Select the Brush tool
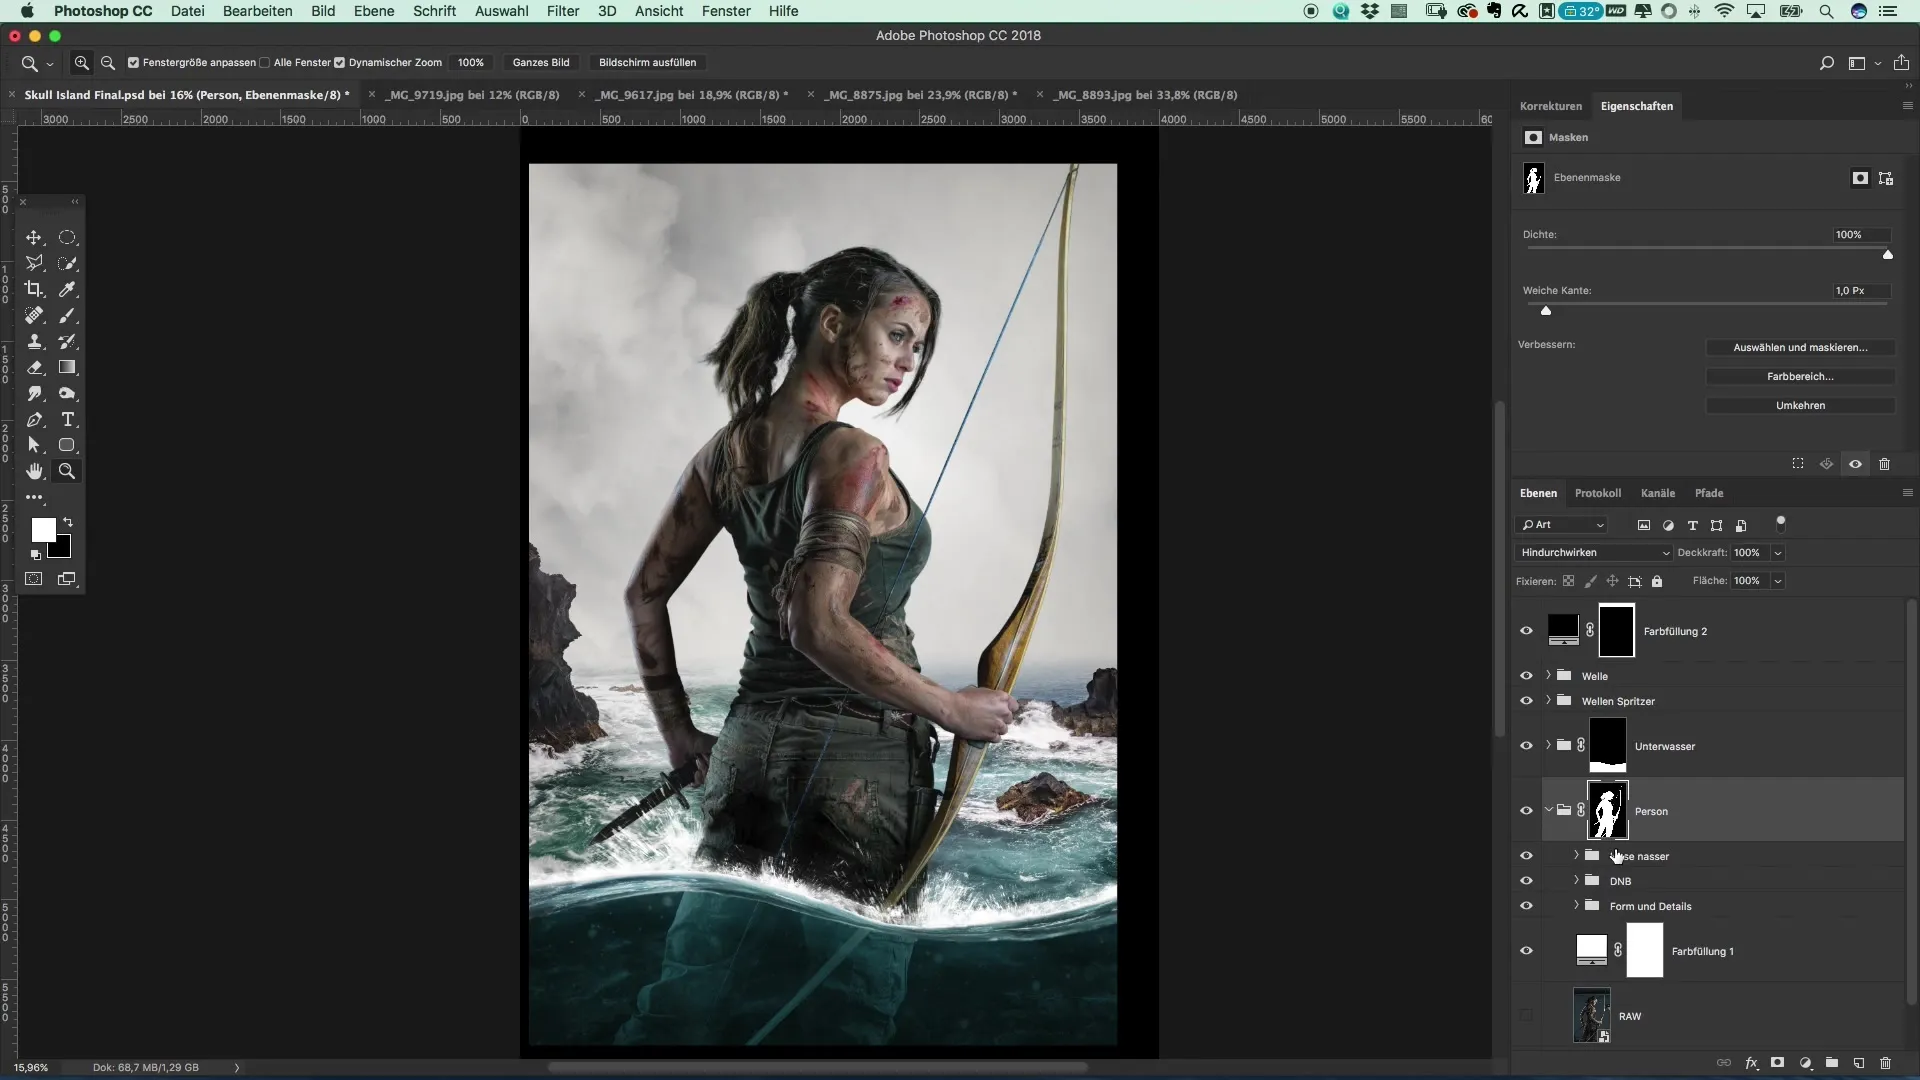1920x1080 pixels. point(67,316)
